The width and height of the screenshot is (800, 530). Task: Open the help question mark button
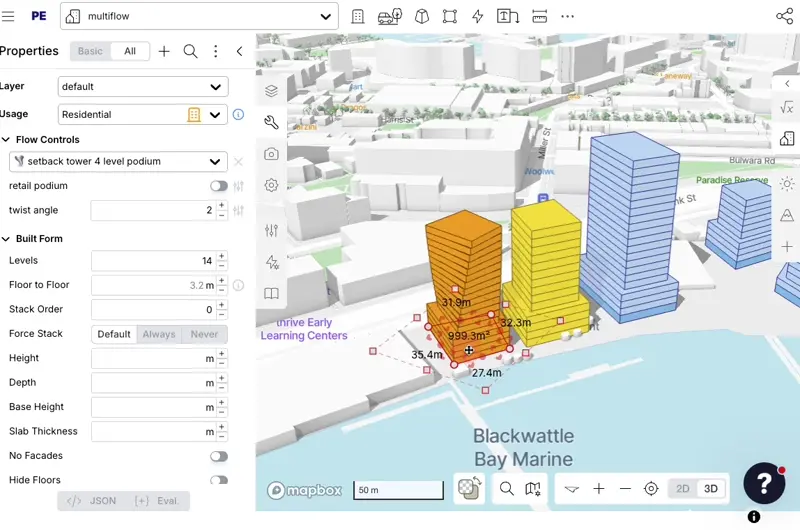click(763, 483)
